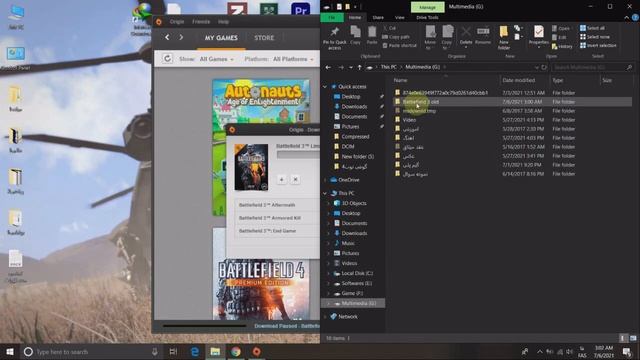Open Google Chrome from the taskbar
The image size is (640, 360).
coord(236,351)
